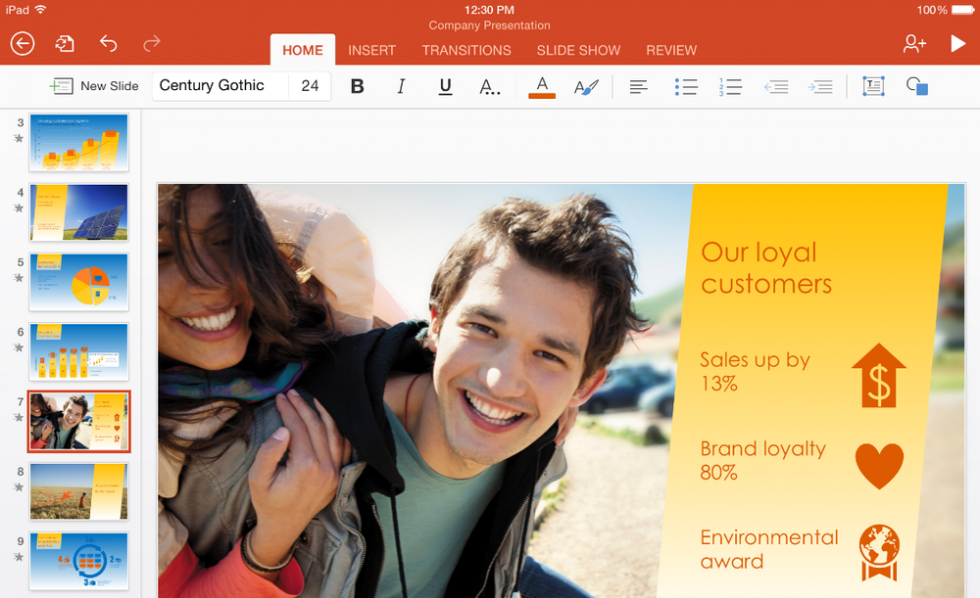Switch to the INSERT tab
The image size is (980, 598).
372,50
